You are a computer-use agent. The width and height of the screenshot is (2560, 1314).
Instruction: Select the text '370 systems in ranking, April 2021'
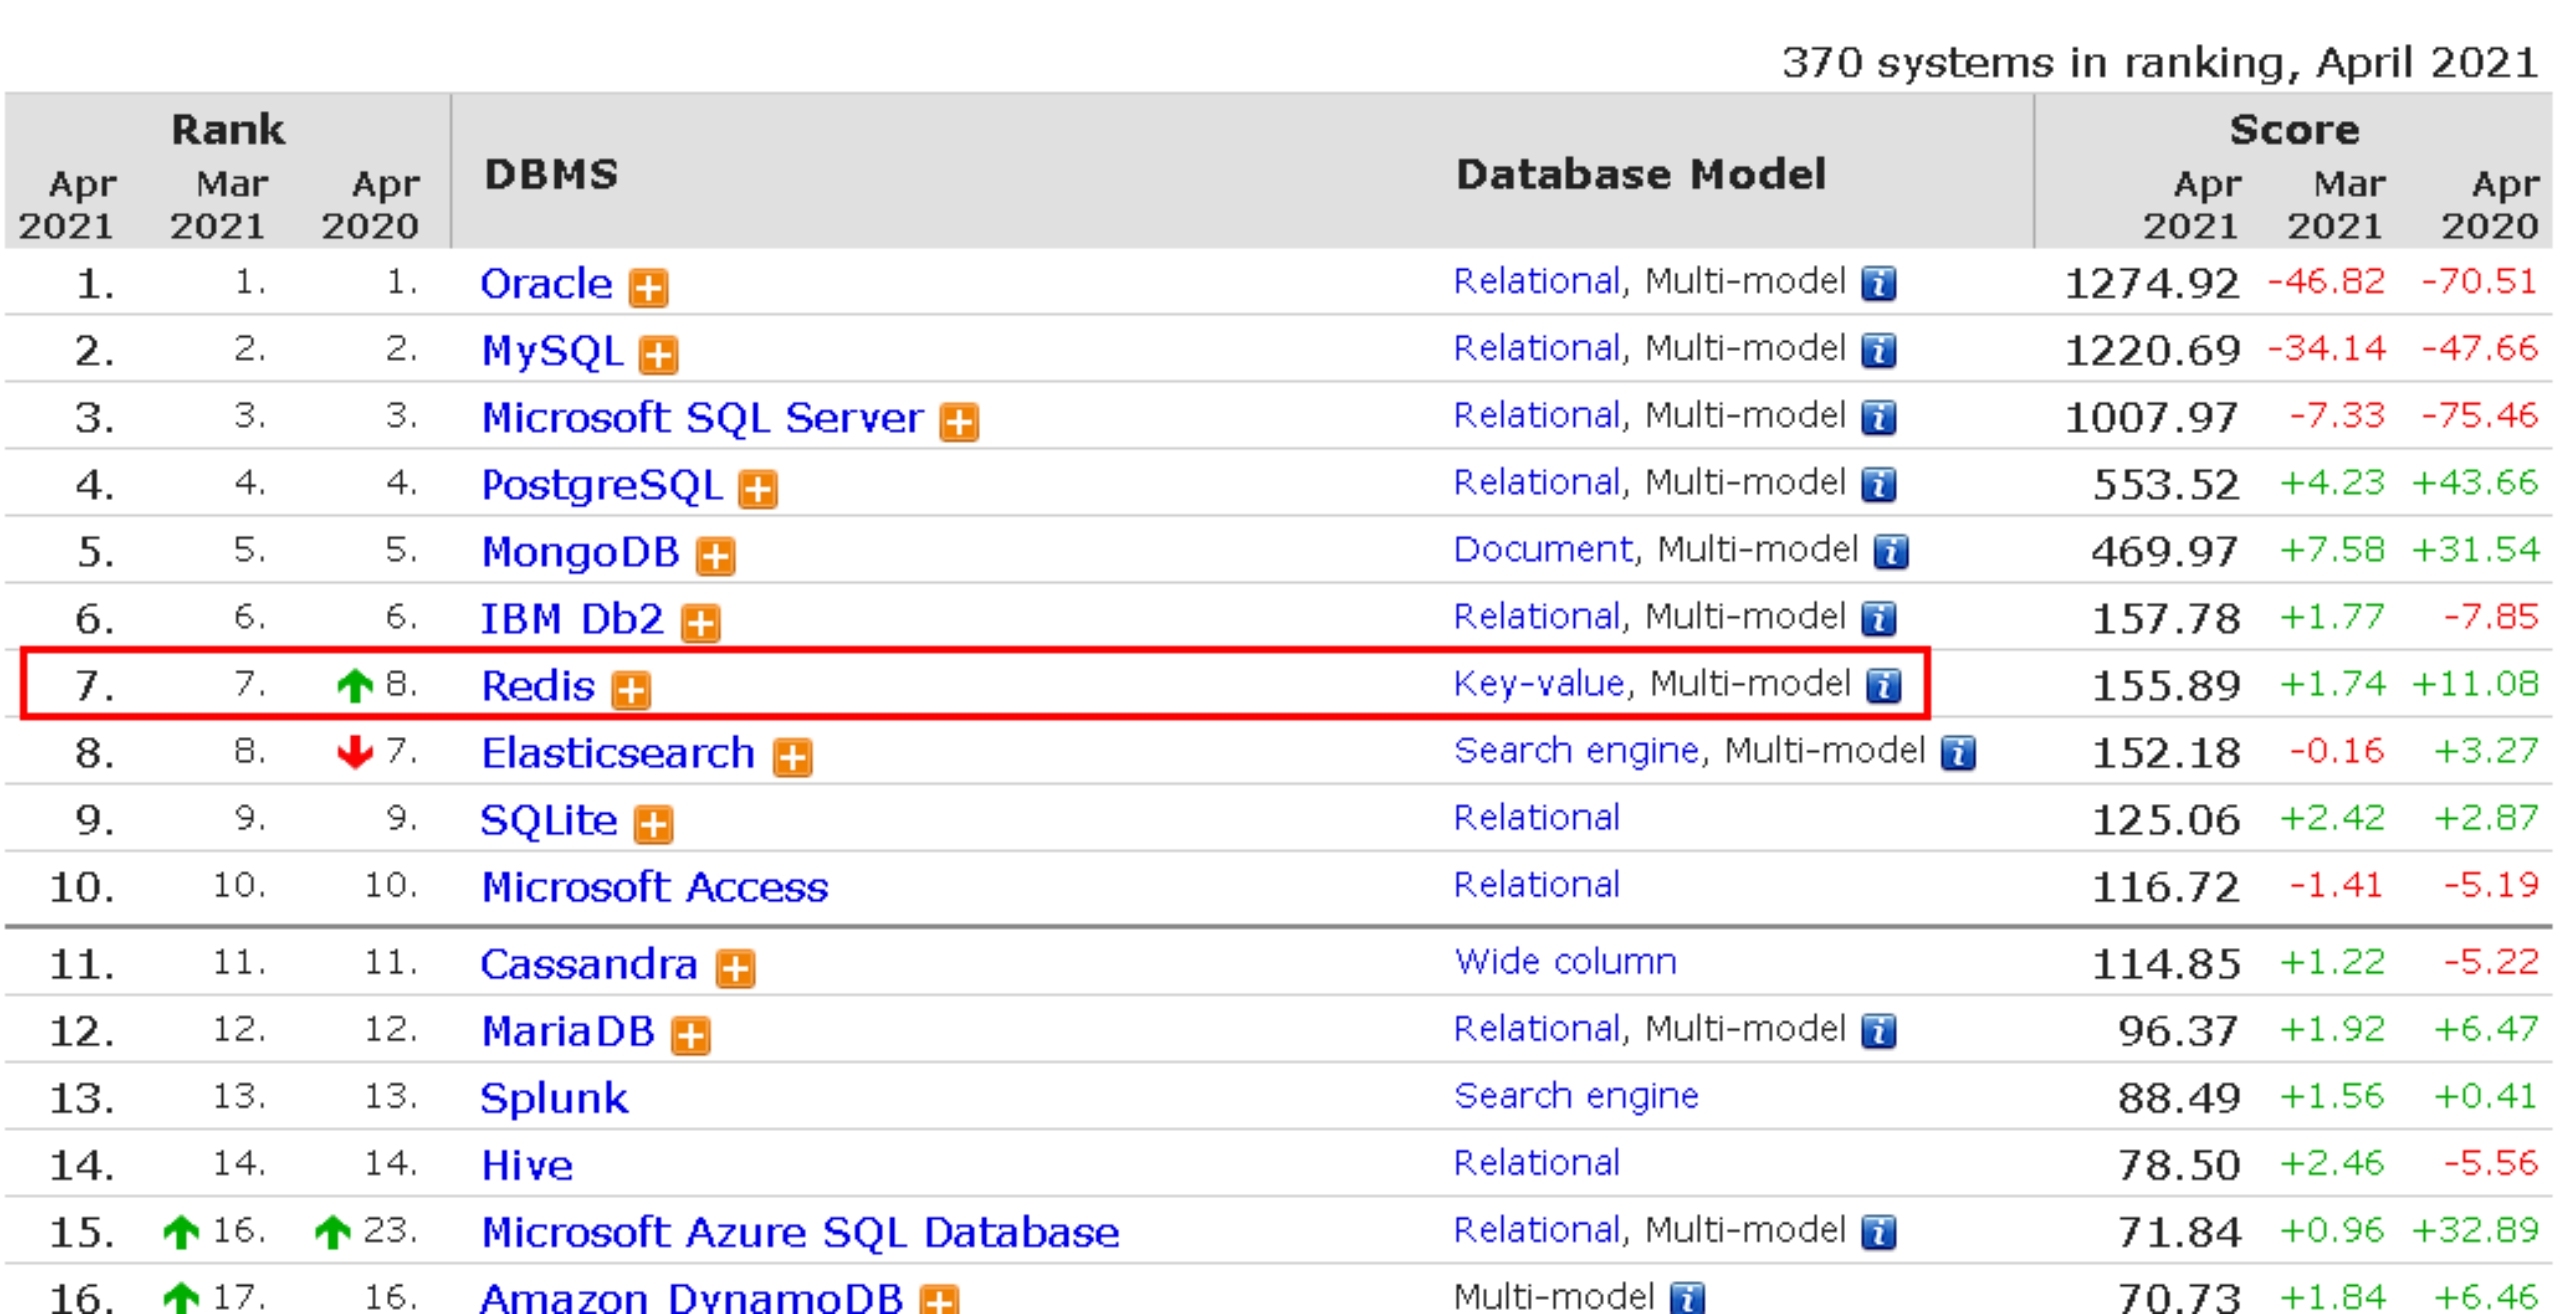point(2160,63)
